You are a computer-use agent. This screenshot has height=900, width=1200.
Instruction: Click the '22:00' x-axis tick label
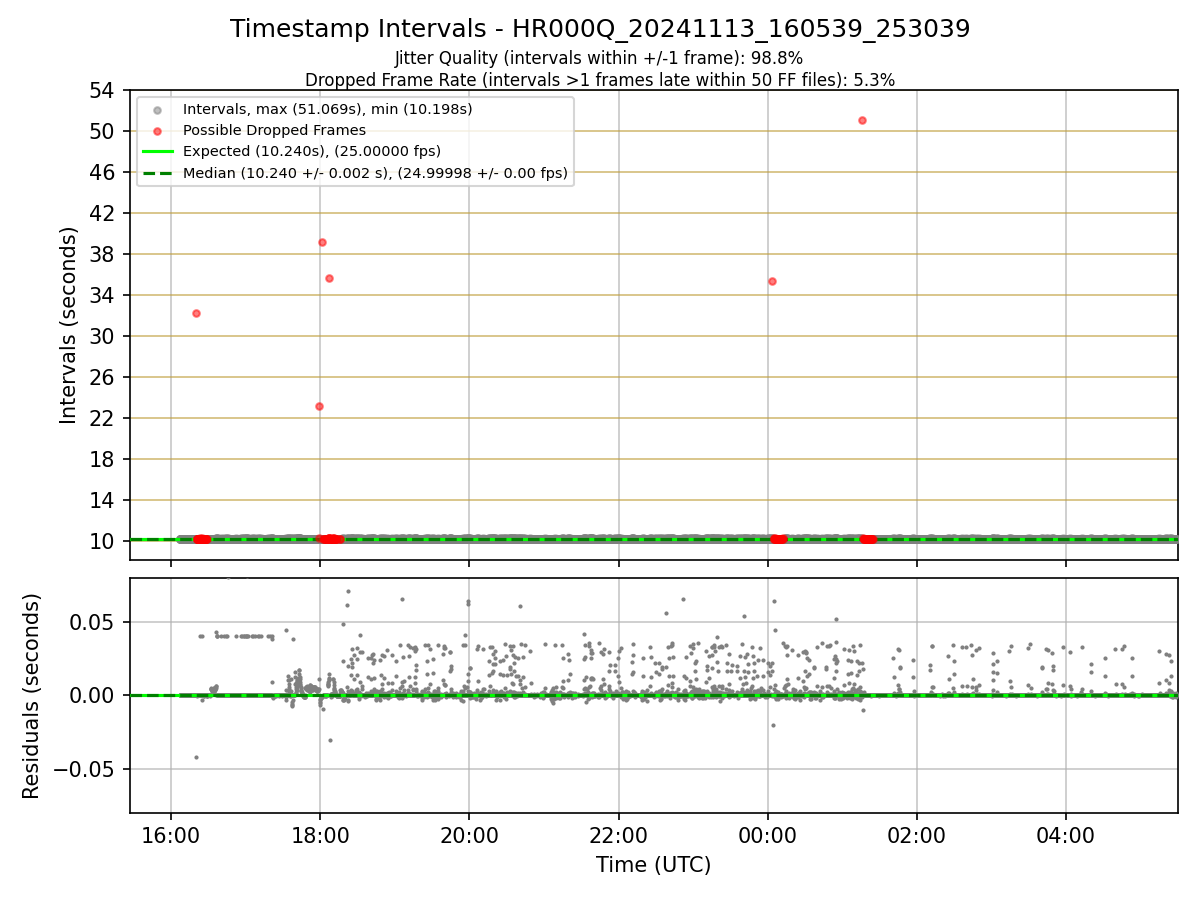(x=619, y=835)
